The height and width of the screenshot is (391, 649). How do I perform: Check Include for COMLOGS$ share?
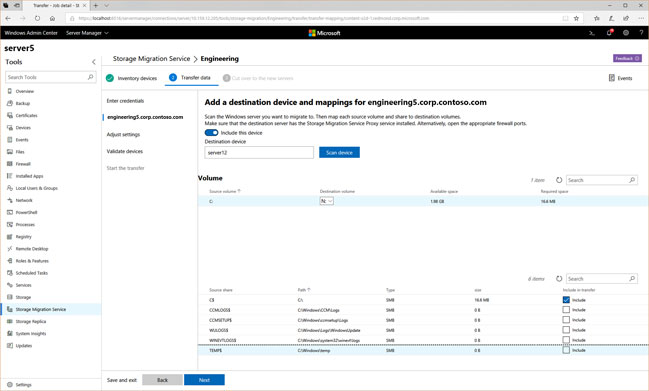point(566,310)
